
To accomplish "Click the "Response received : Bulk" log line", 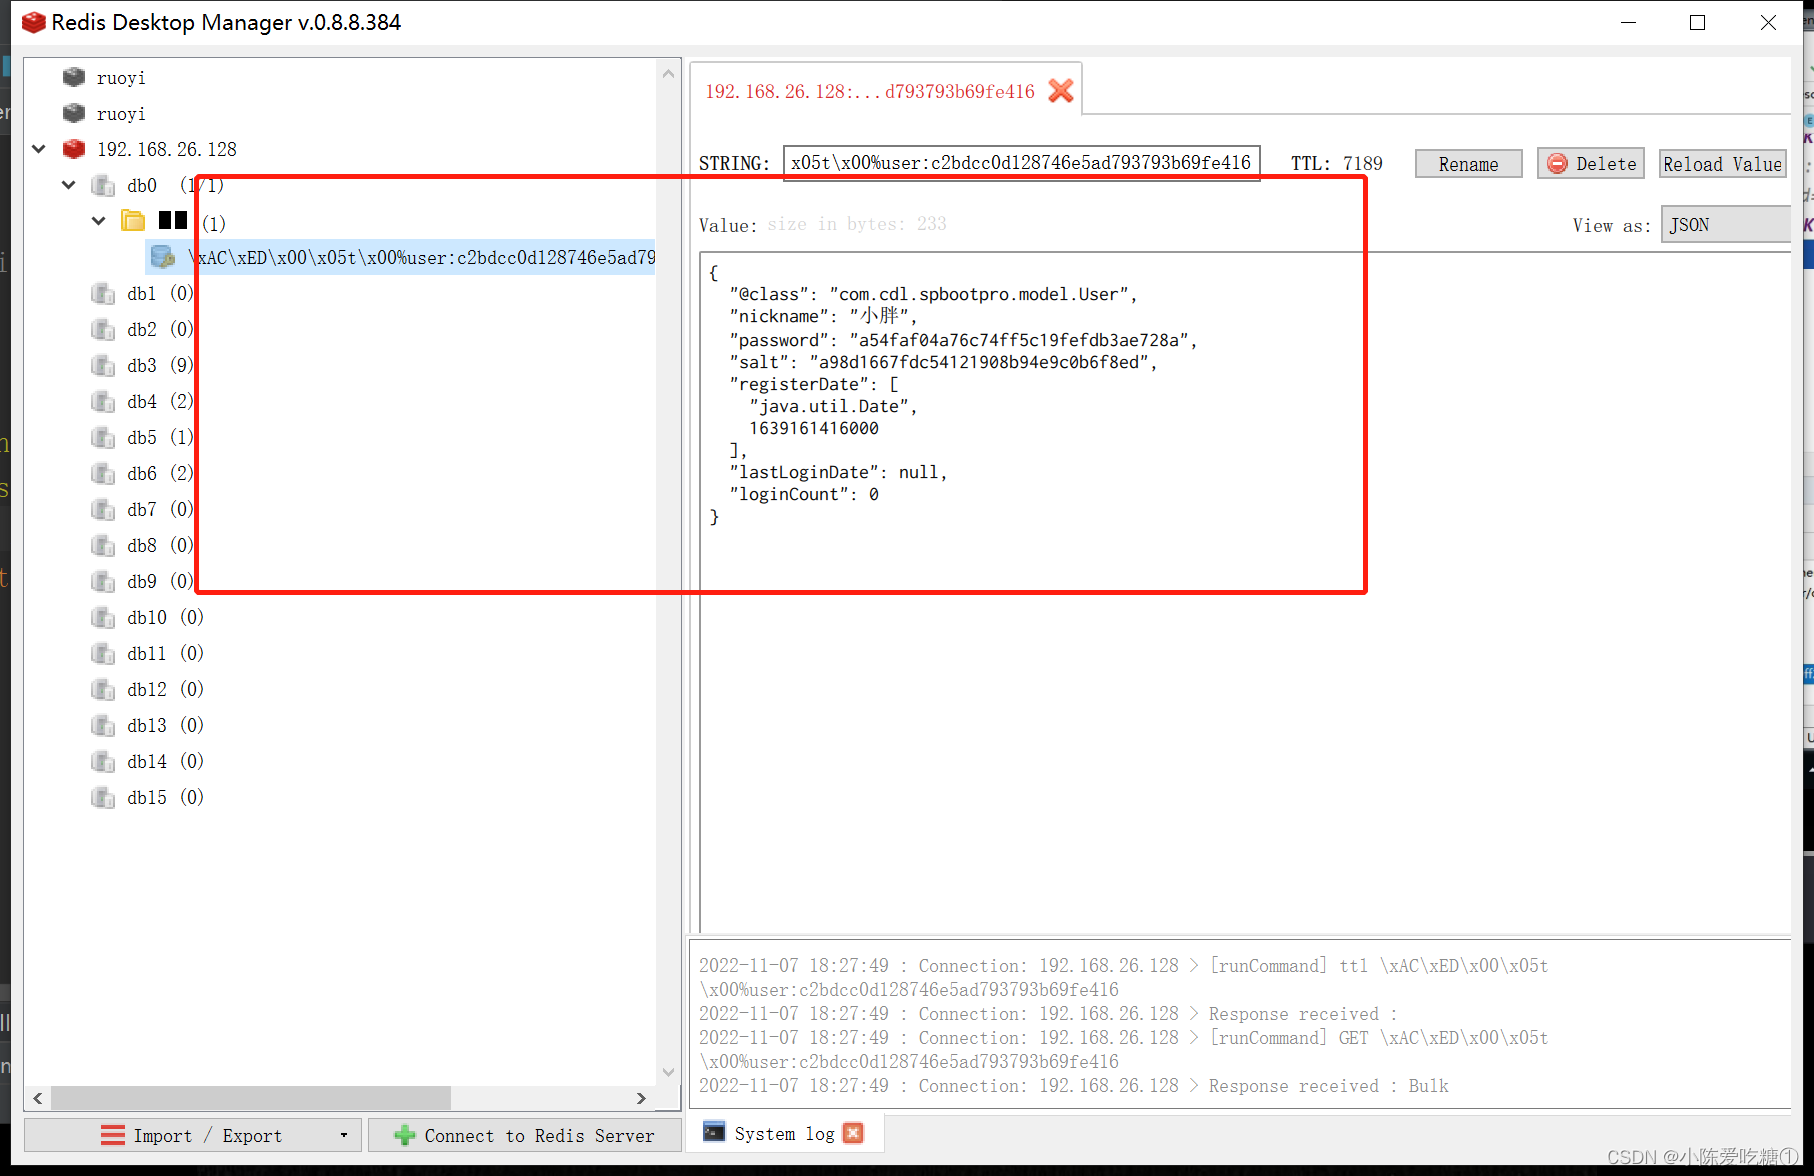I will 1073,1086.
